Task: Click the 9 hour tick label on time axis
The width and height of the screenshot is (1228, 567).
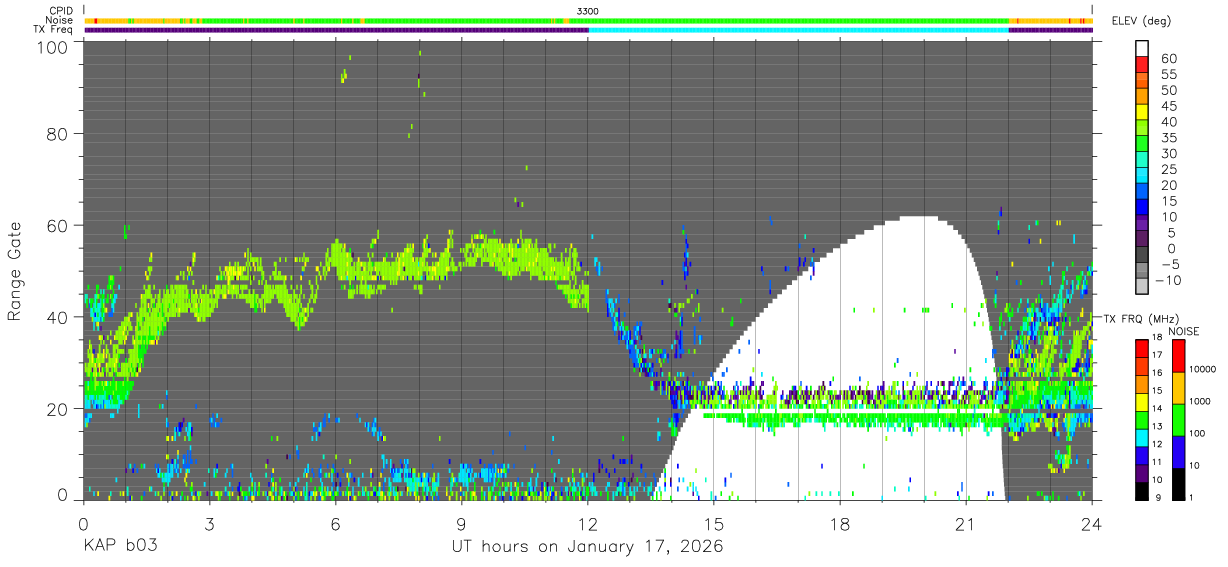Action: click(x=462, y=523)
